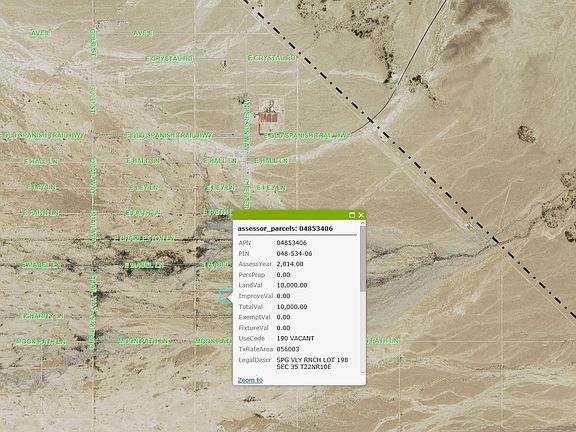
Task: Click the UseCode value 190 VACANT
Action: pos(295,338)
